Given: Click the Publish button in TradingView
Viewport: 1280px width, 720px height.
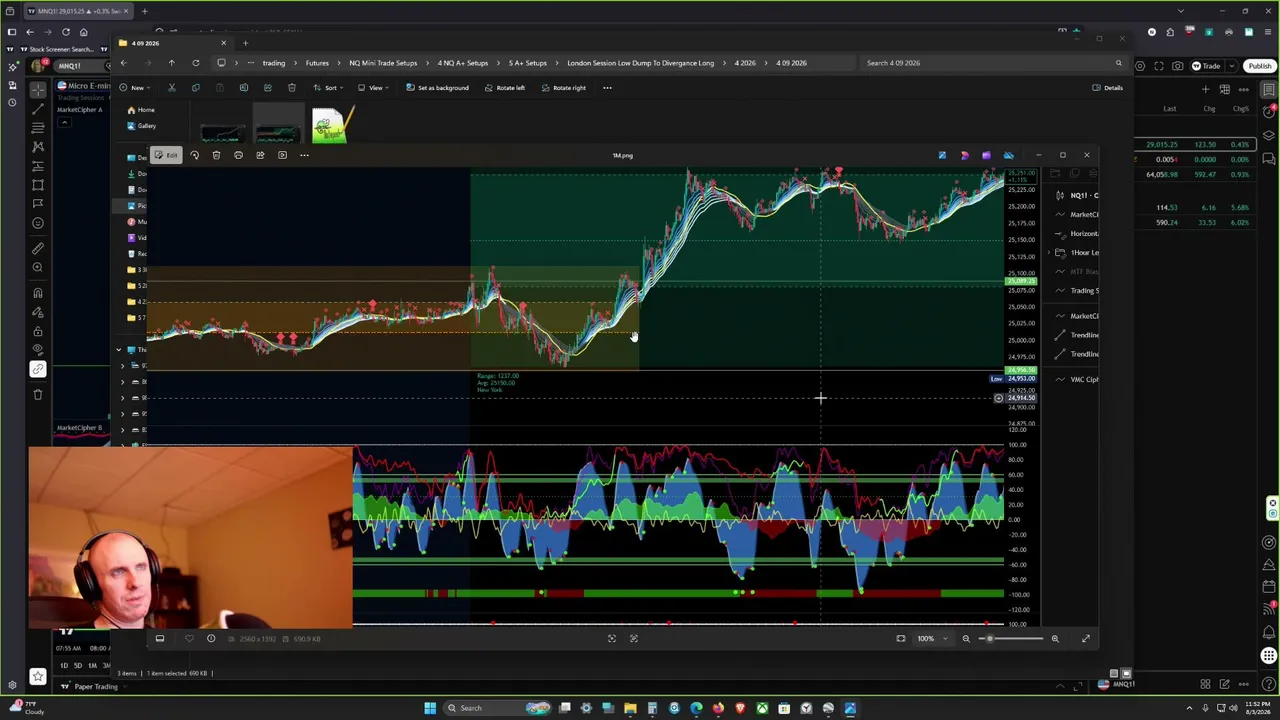Looking at the screenshot, I should coord(1259,66).
